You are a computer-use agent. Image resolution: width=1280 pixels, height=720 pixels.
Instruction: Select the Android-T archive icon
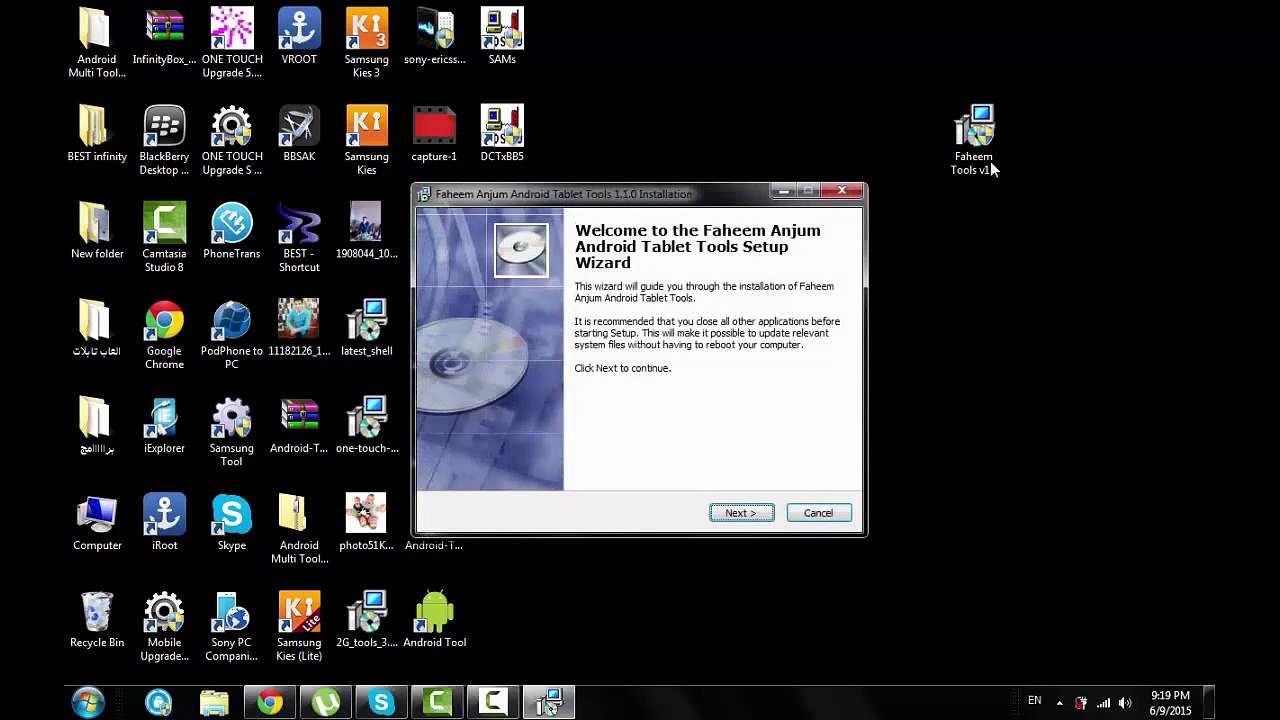click(x=299, y=425)
